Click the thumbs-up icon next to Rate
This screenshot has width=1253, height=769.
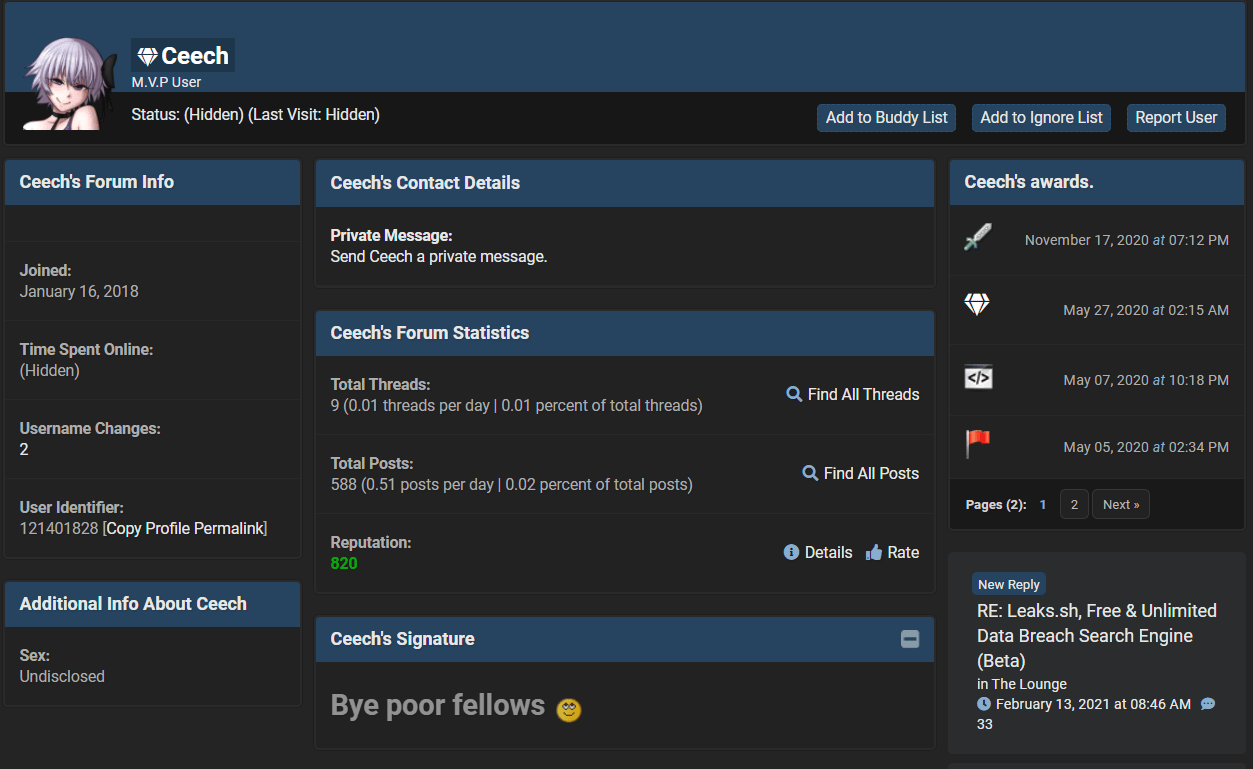(874, 552)
